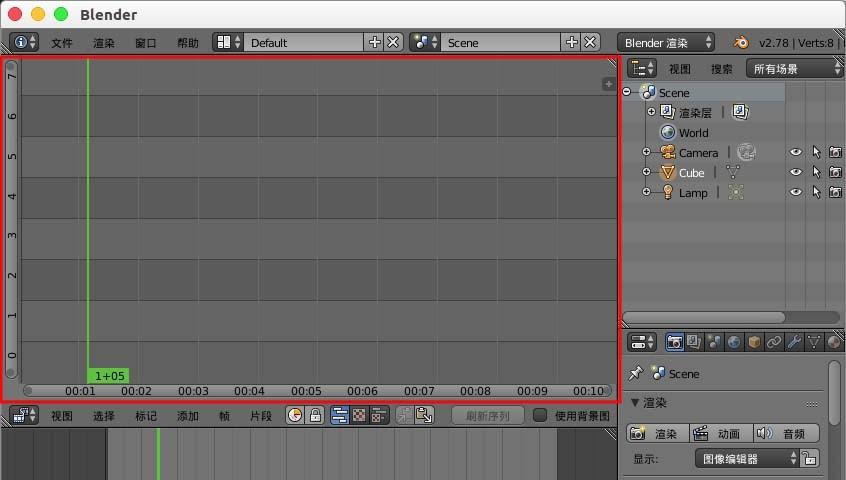
Task: Open the Properties editor type selector
Action: click(642, 342)
